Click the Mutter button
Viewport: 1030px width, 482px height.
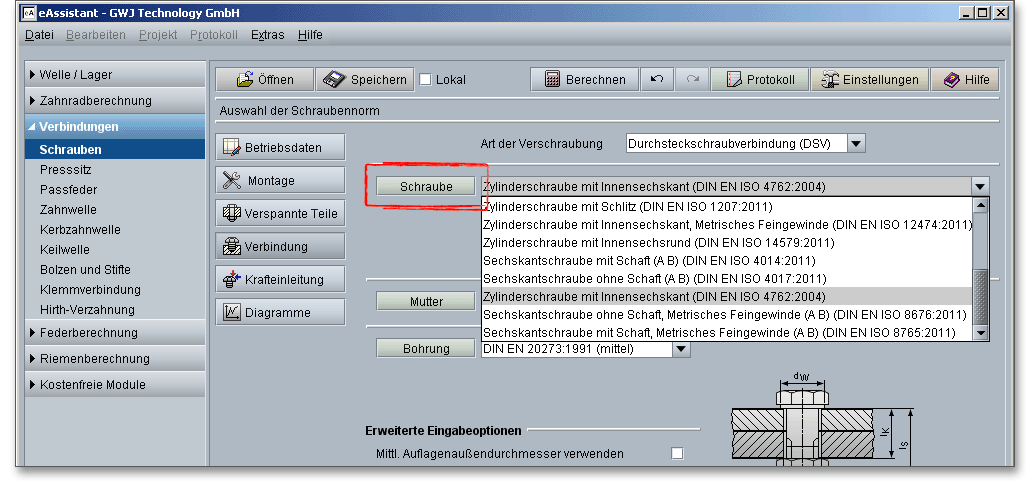[425, 301]
